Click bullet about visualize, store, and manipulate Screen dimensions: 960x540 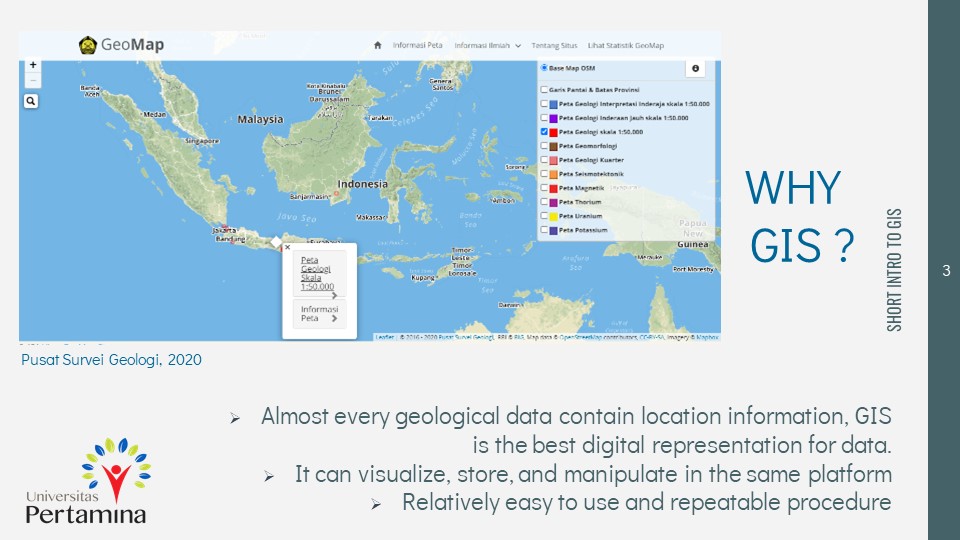[593, 474]
